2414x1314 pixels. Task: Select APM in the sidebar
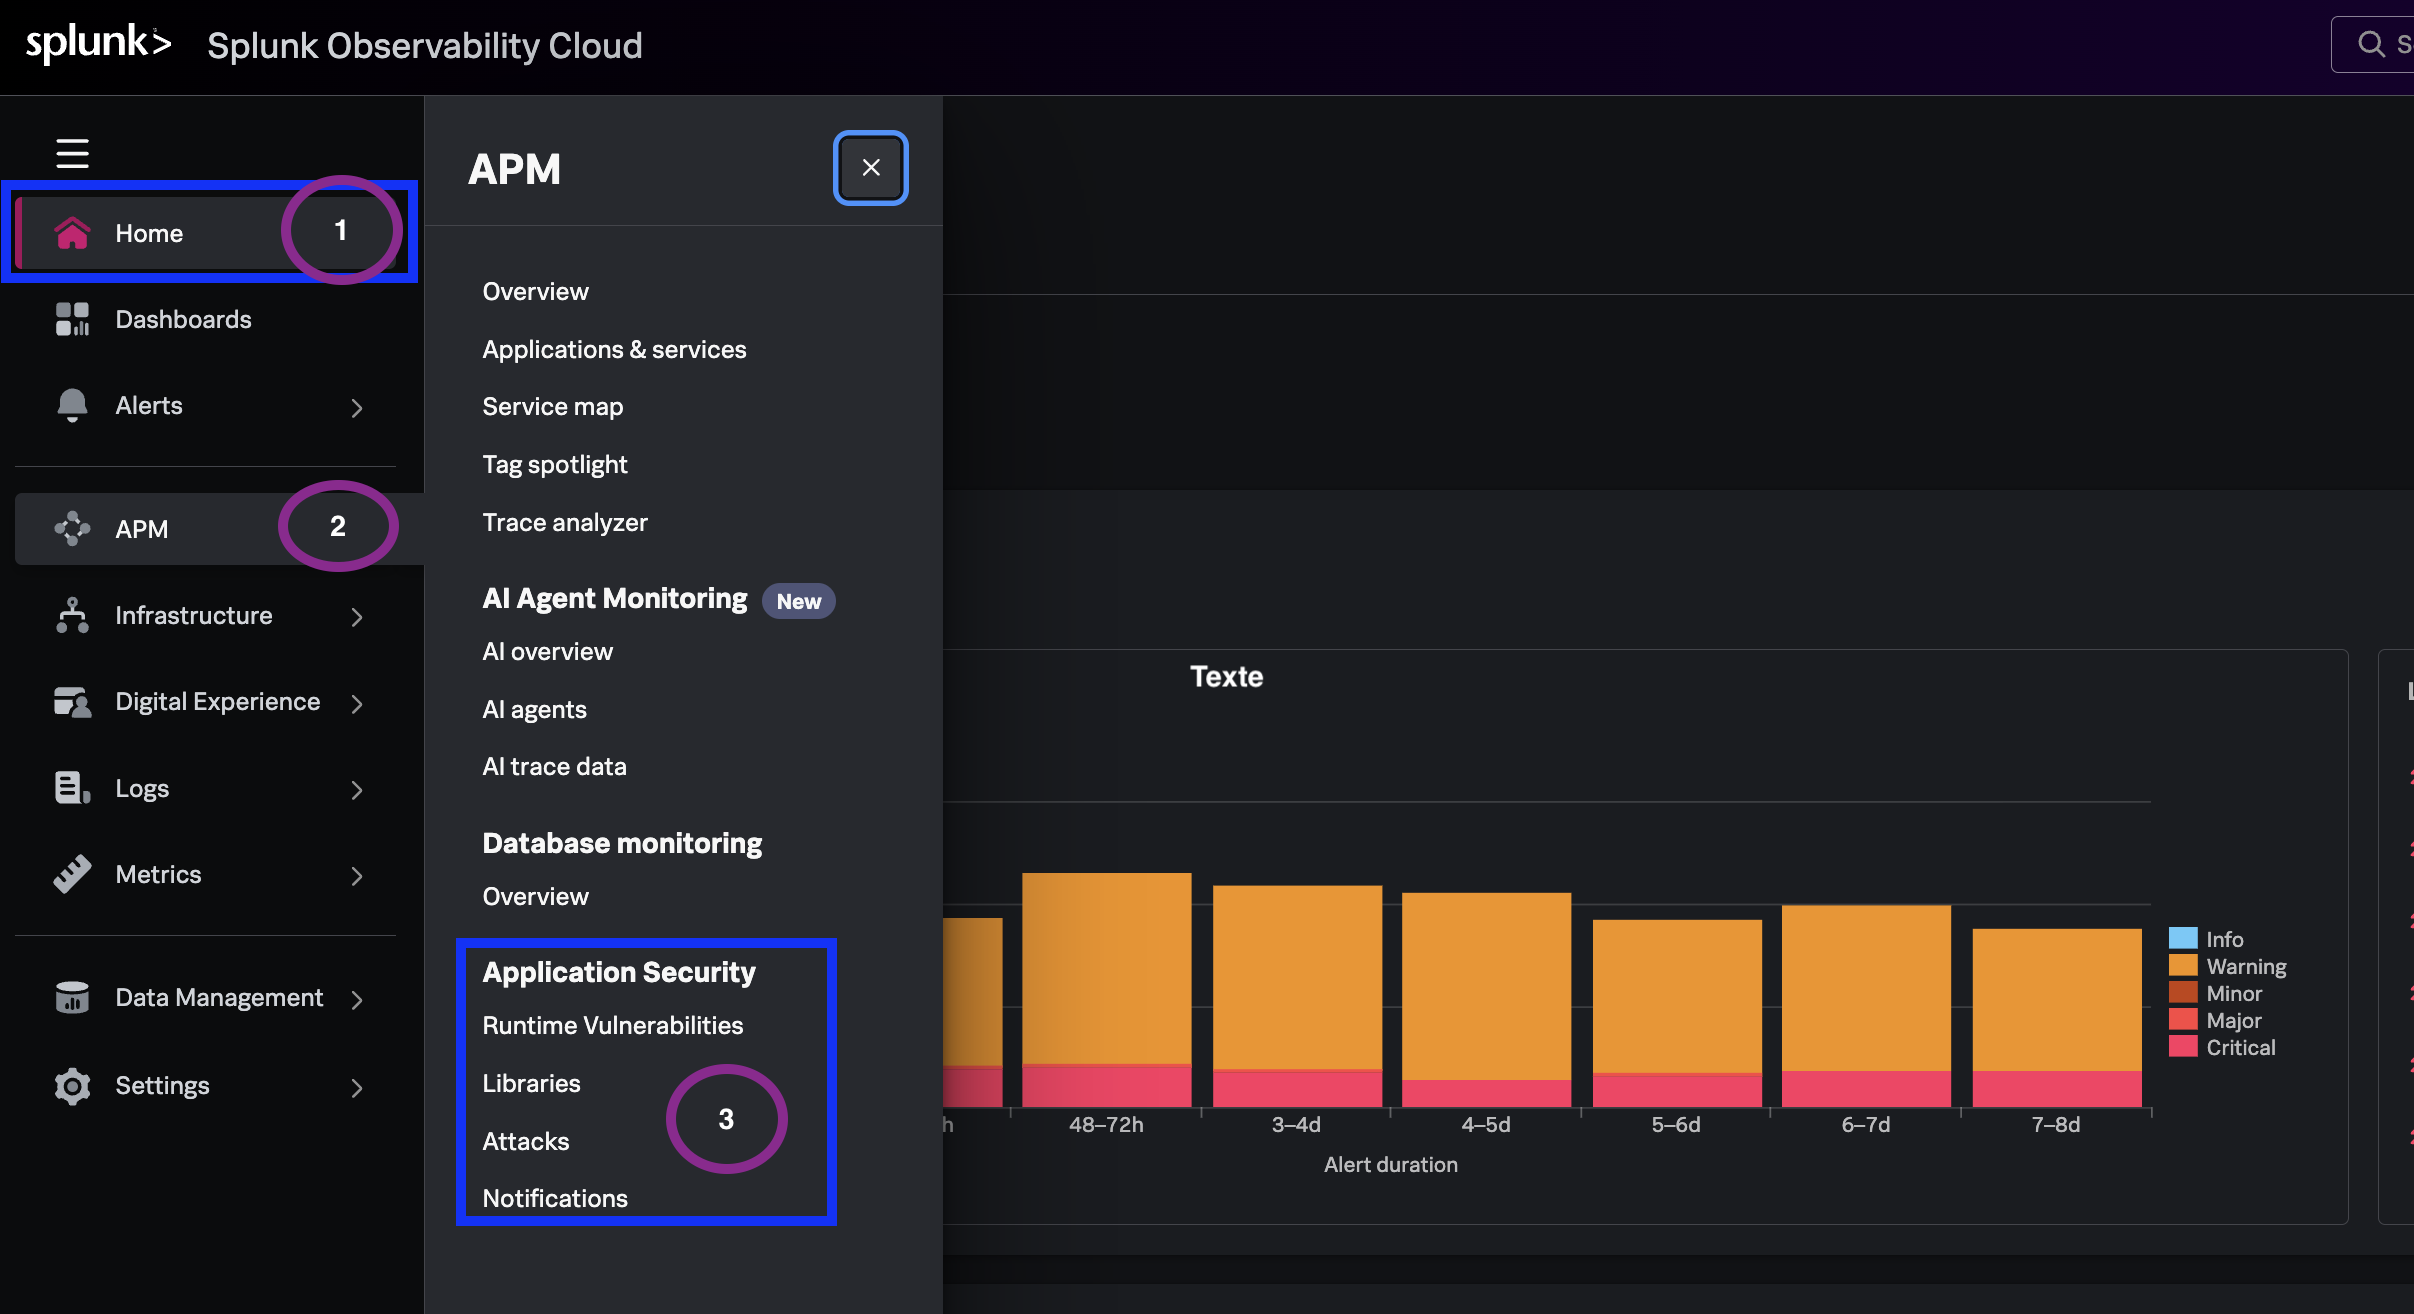pyautogui.click(x=219, y=529)
